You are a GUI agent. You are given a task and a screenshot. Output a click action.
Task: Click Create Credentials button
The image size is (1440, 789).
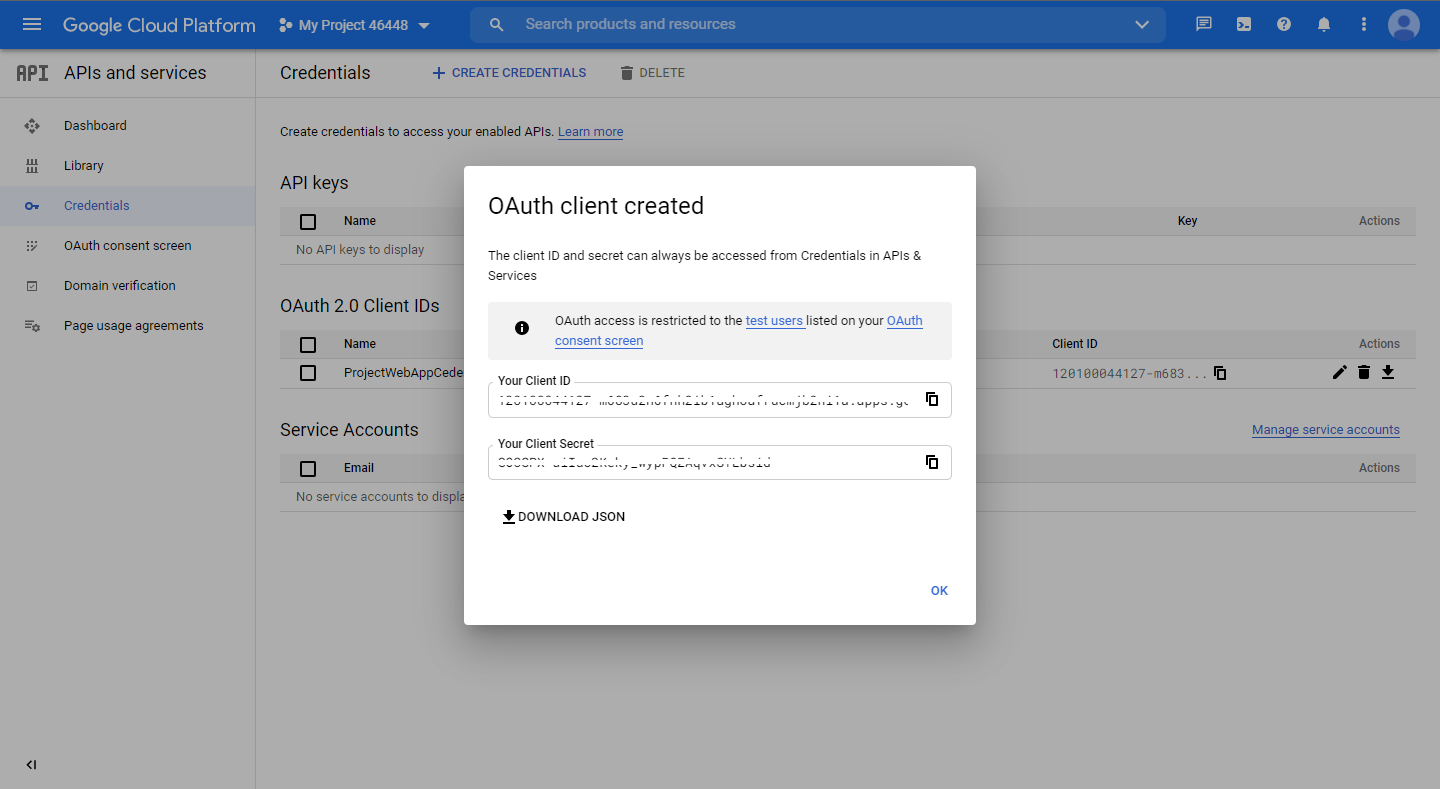(x=509, y=73)
